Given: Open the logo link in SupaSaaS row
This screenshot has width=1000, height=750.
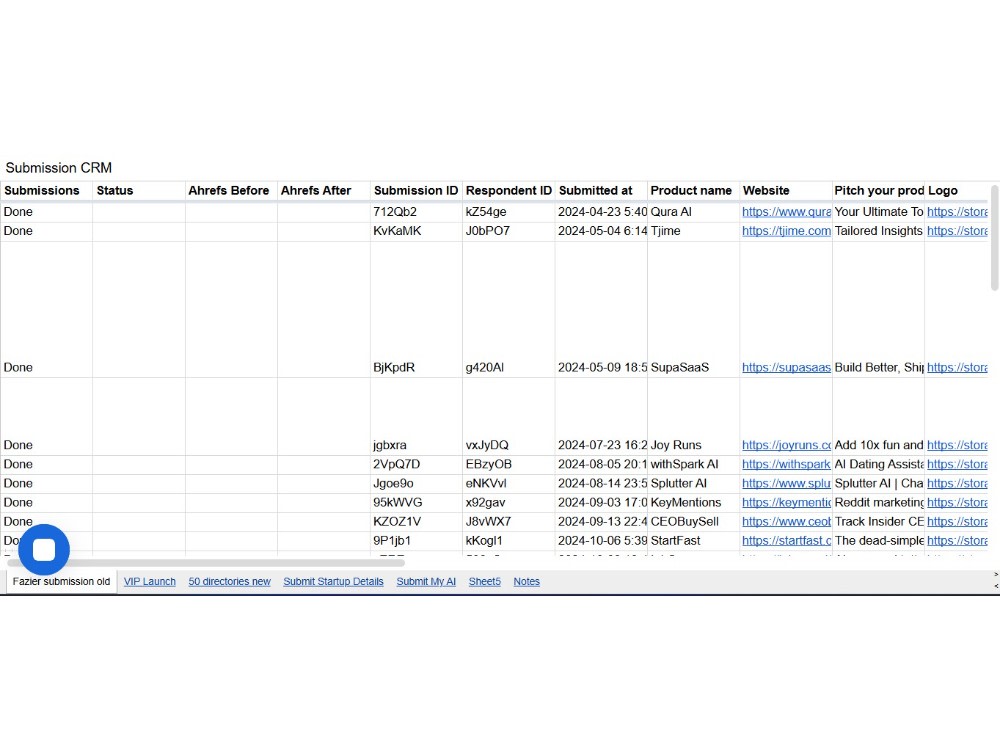Looking at the screenshot, I should [x=957, y=367].
